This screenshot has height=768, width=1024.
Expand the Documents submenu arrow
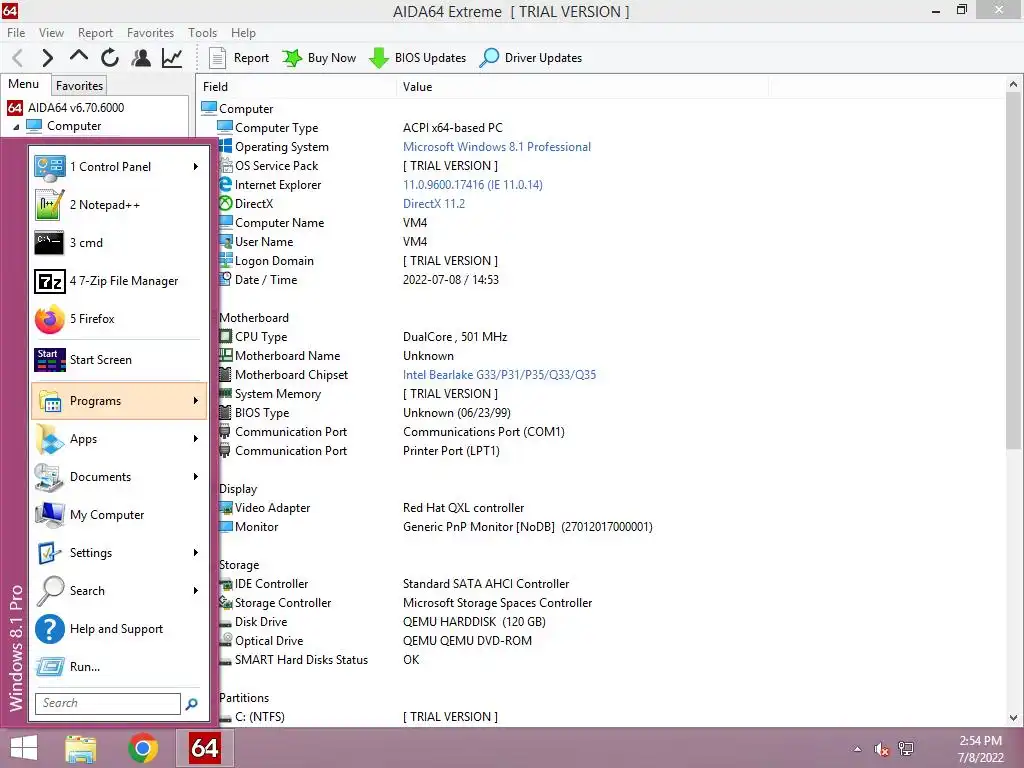click(x=195, y=477)
